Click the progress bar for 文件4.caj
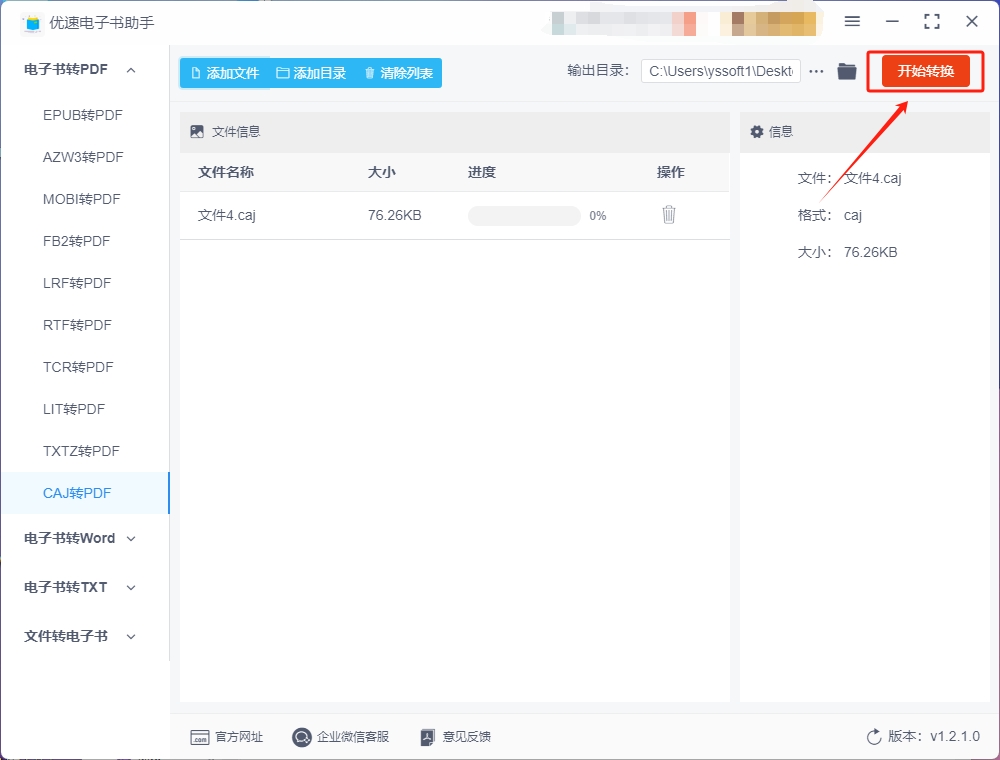The height and width of the screenshot is (760, 1000). click(x=524, y=216)
